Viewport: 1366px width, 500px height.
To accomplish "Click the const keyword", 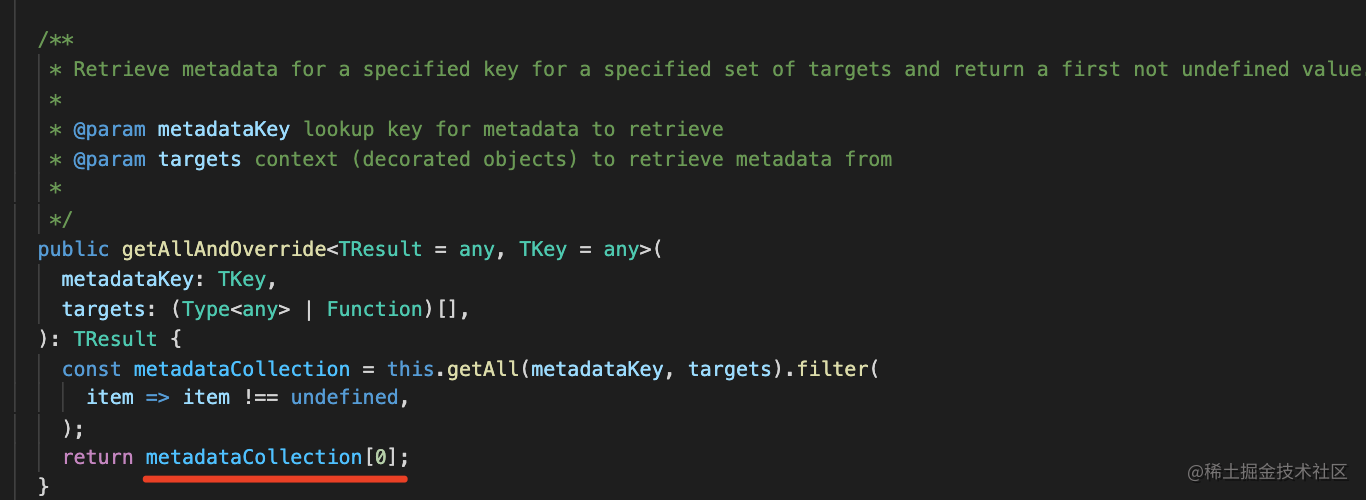I will pyautogui.click(x=92, y=369).
